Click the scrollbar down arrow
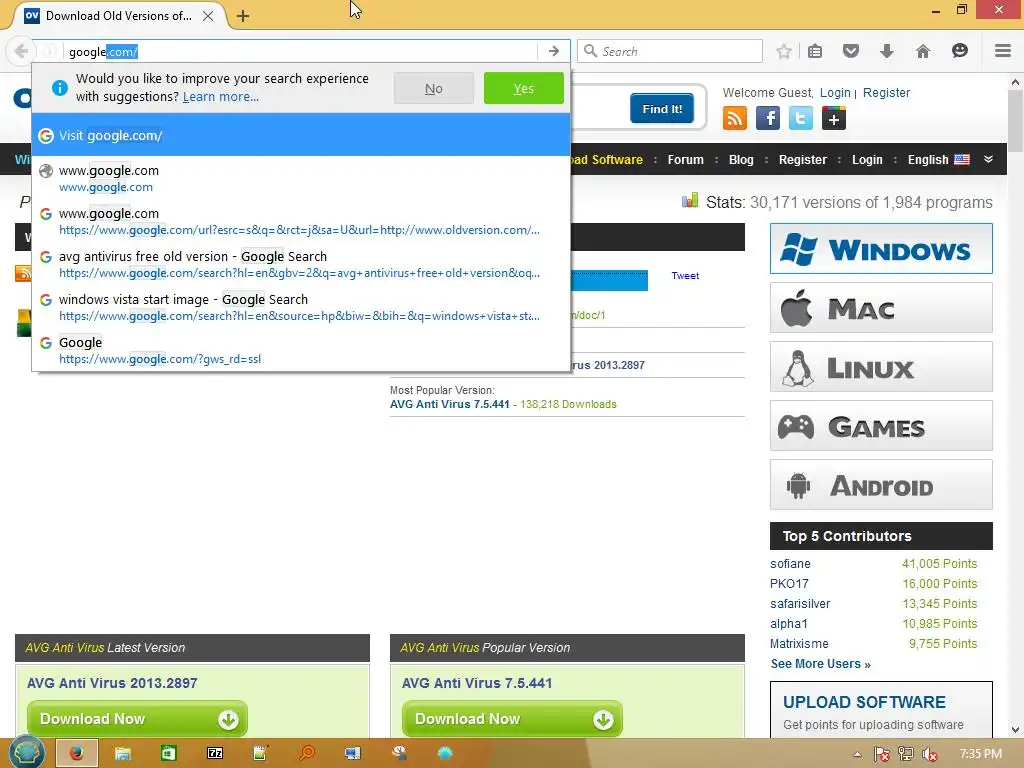The width and height of the screenshot is (1024, 768). click(x=1015, y=729)
